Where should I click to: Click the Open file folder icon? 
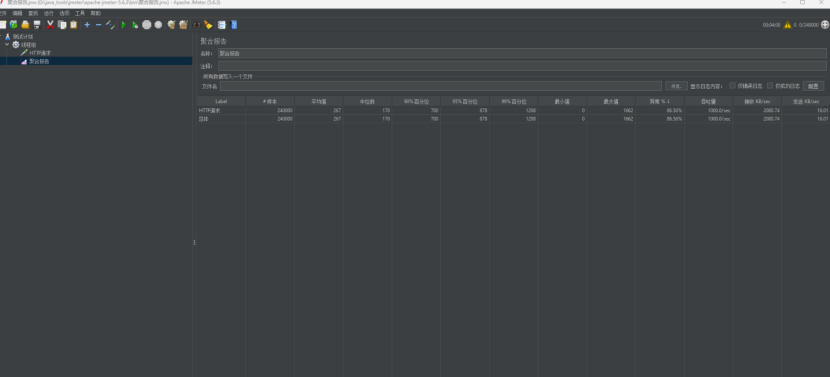25,24
